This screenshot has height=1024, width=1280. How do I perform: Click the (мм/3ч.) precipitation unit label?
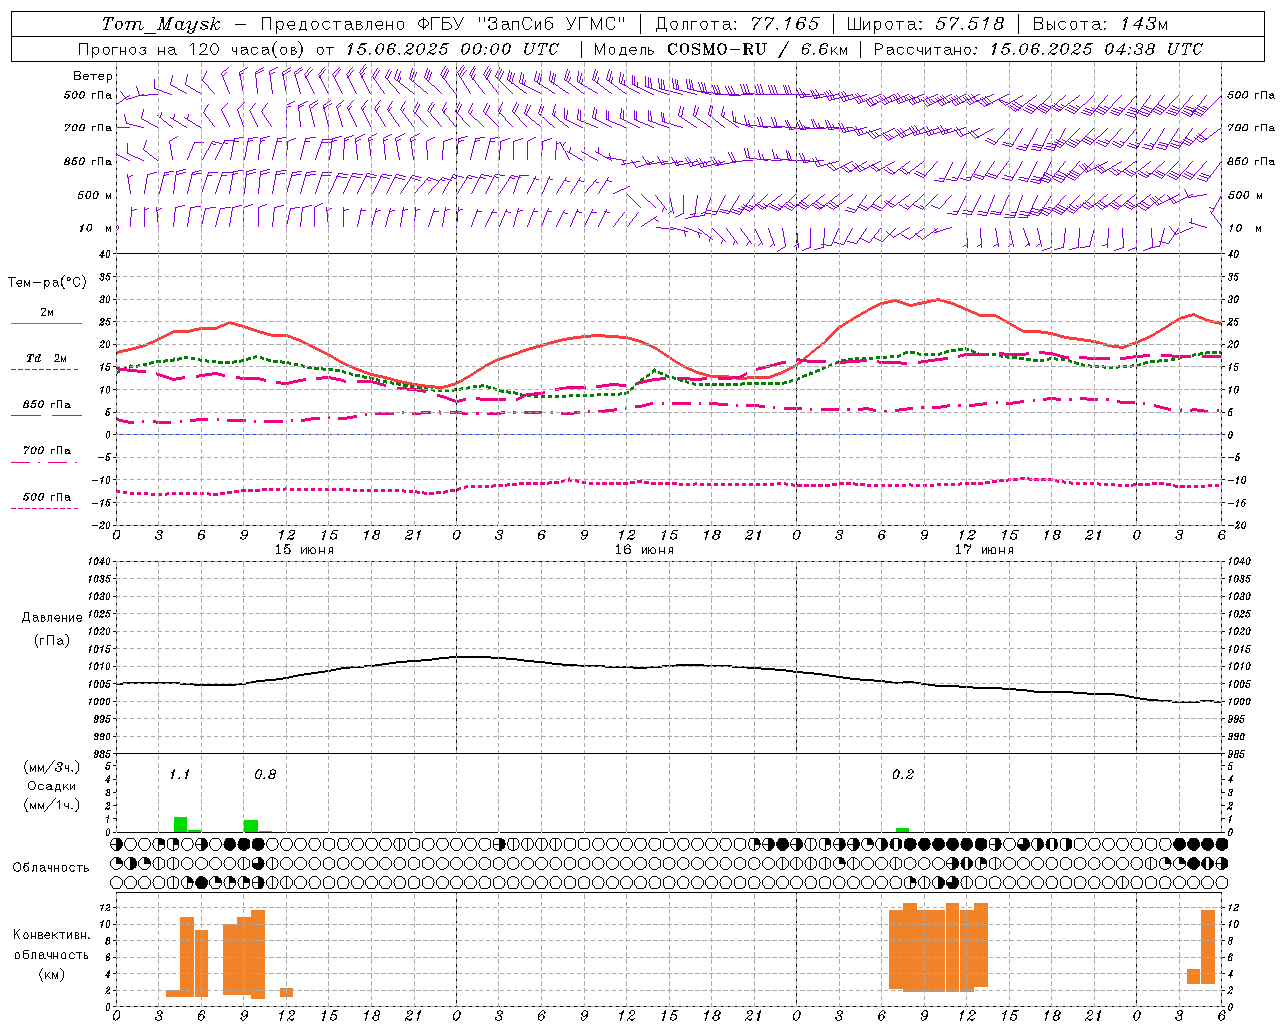point(52,767)
